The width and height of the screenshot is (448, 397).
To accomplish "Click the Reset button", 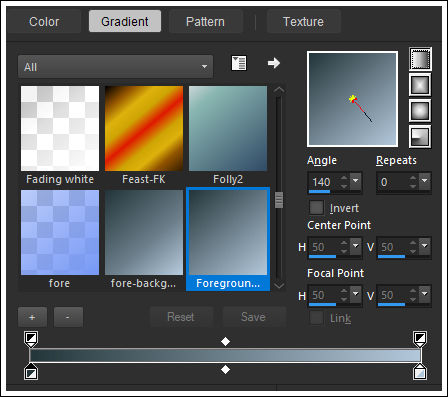I will pos(181,317).
